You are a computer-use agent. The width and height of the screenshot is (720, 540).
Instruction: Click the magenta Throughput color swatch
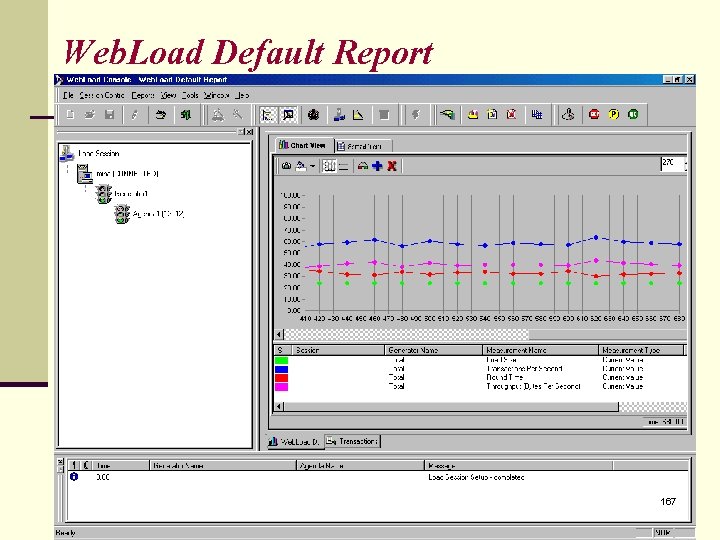281,387
